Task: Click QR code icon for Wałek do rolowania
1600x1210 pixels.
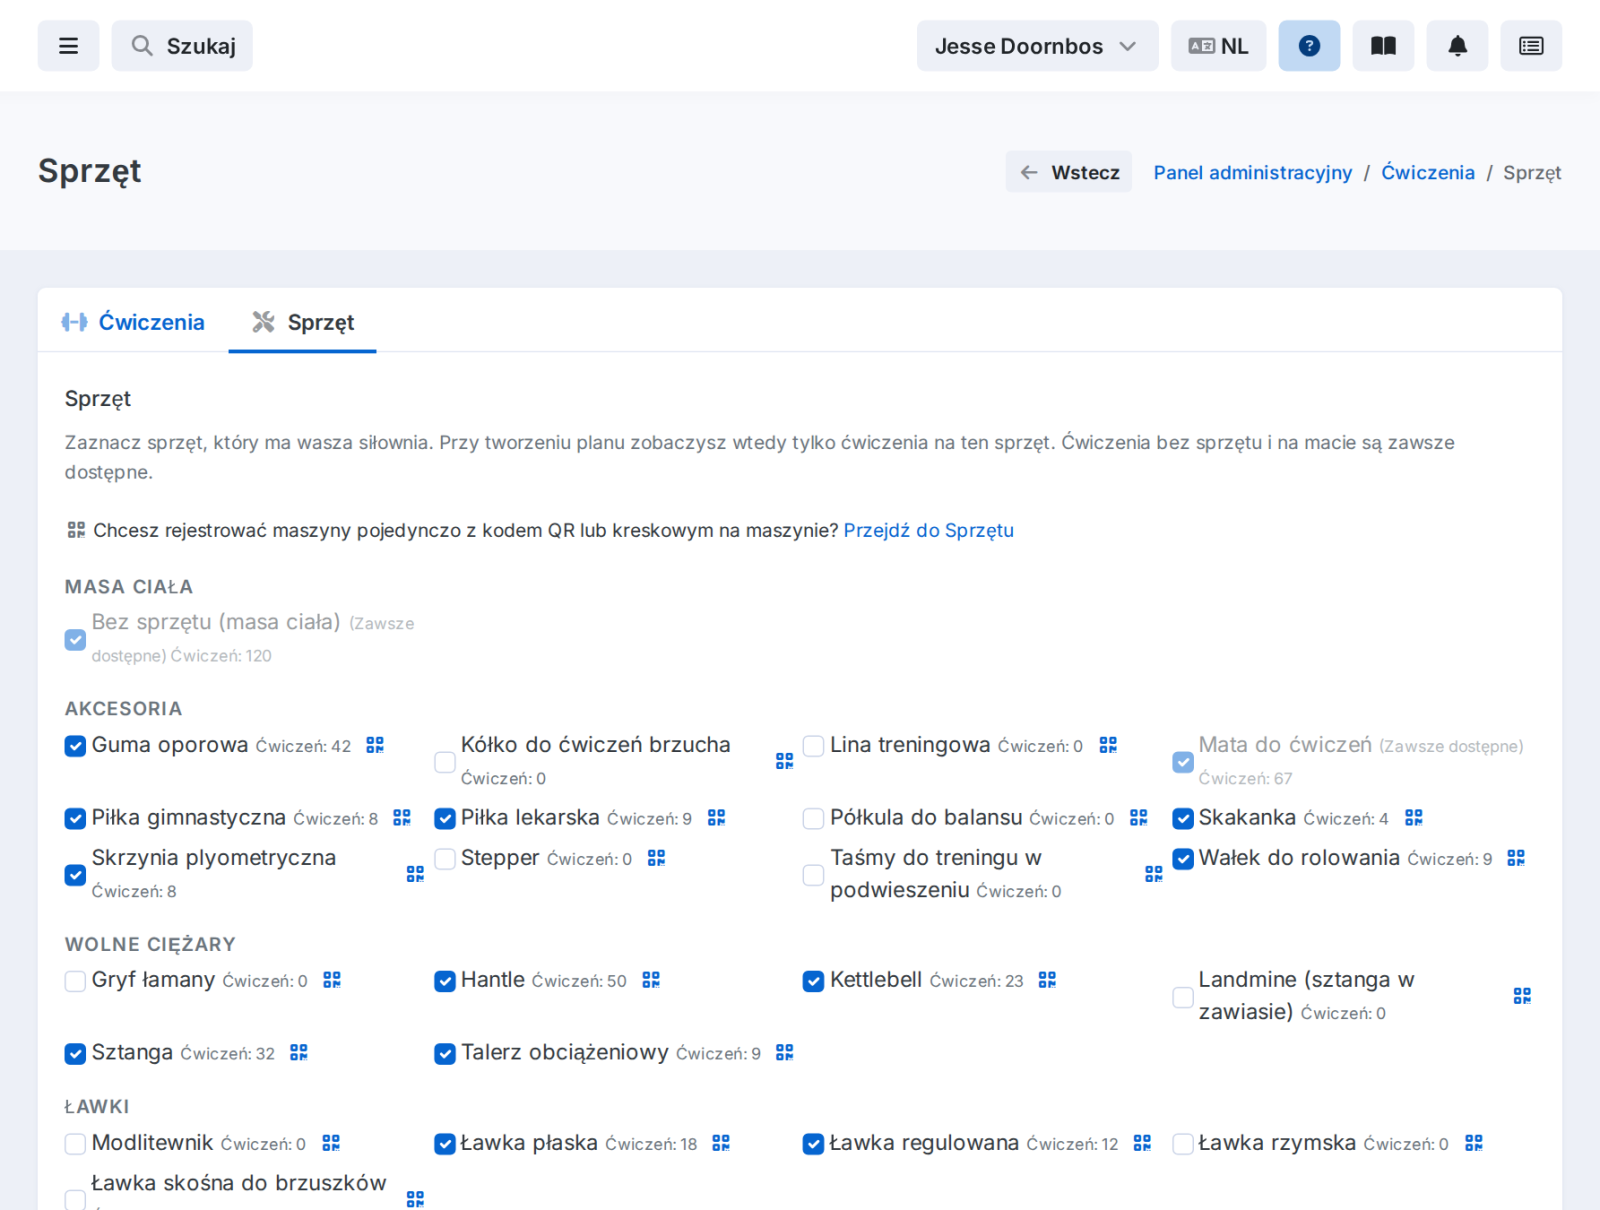Action: 1516,858
